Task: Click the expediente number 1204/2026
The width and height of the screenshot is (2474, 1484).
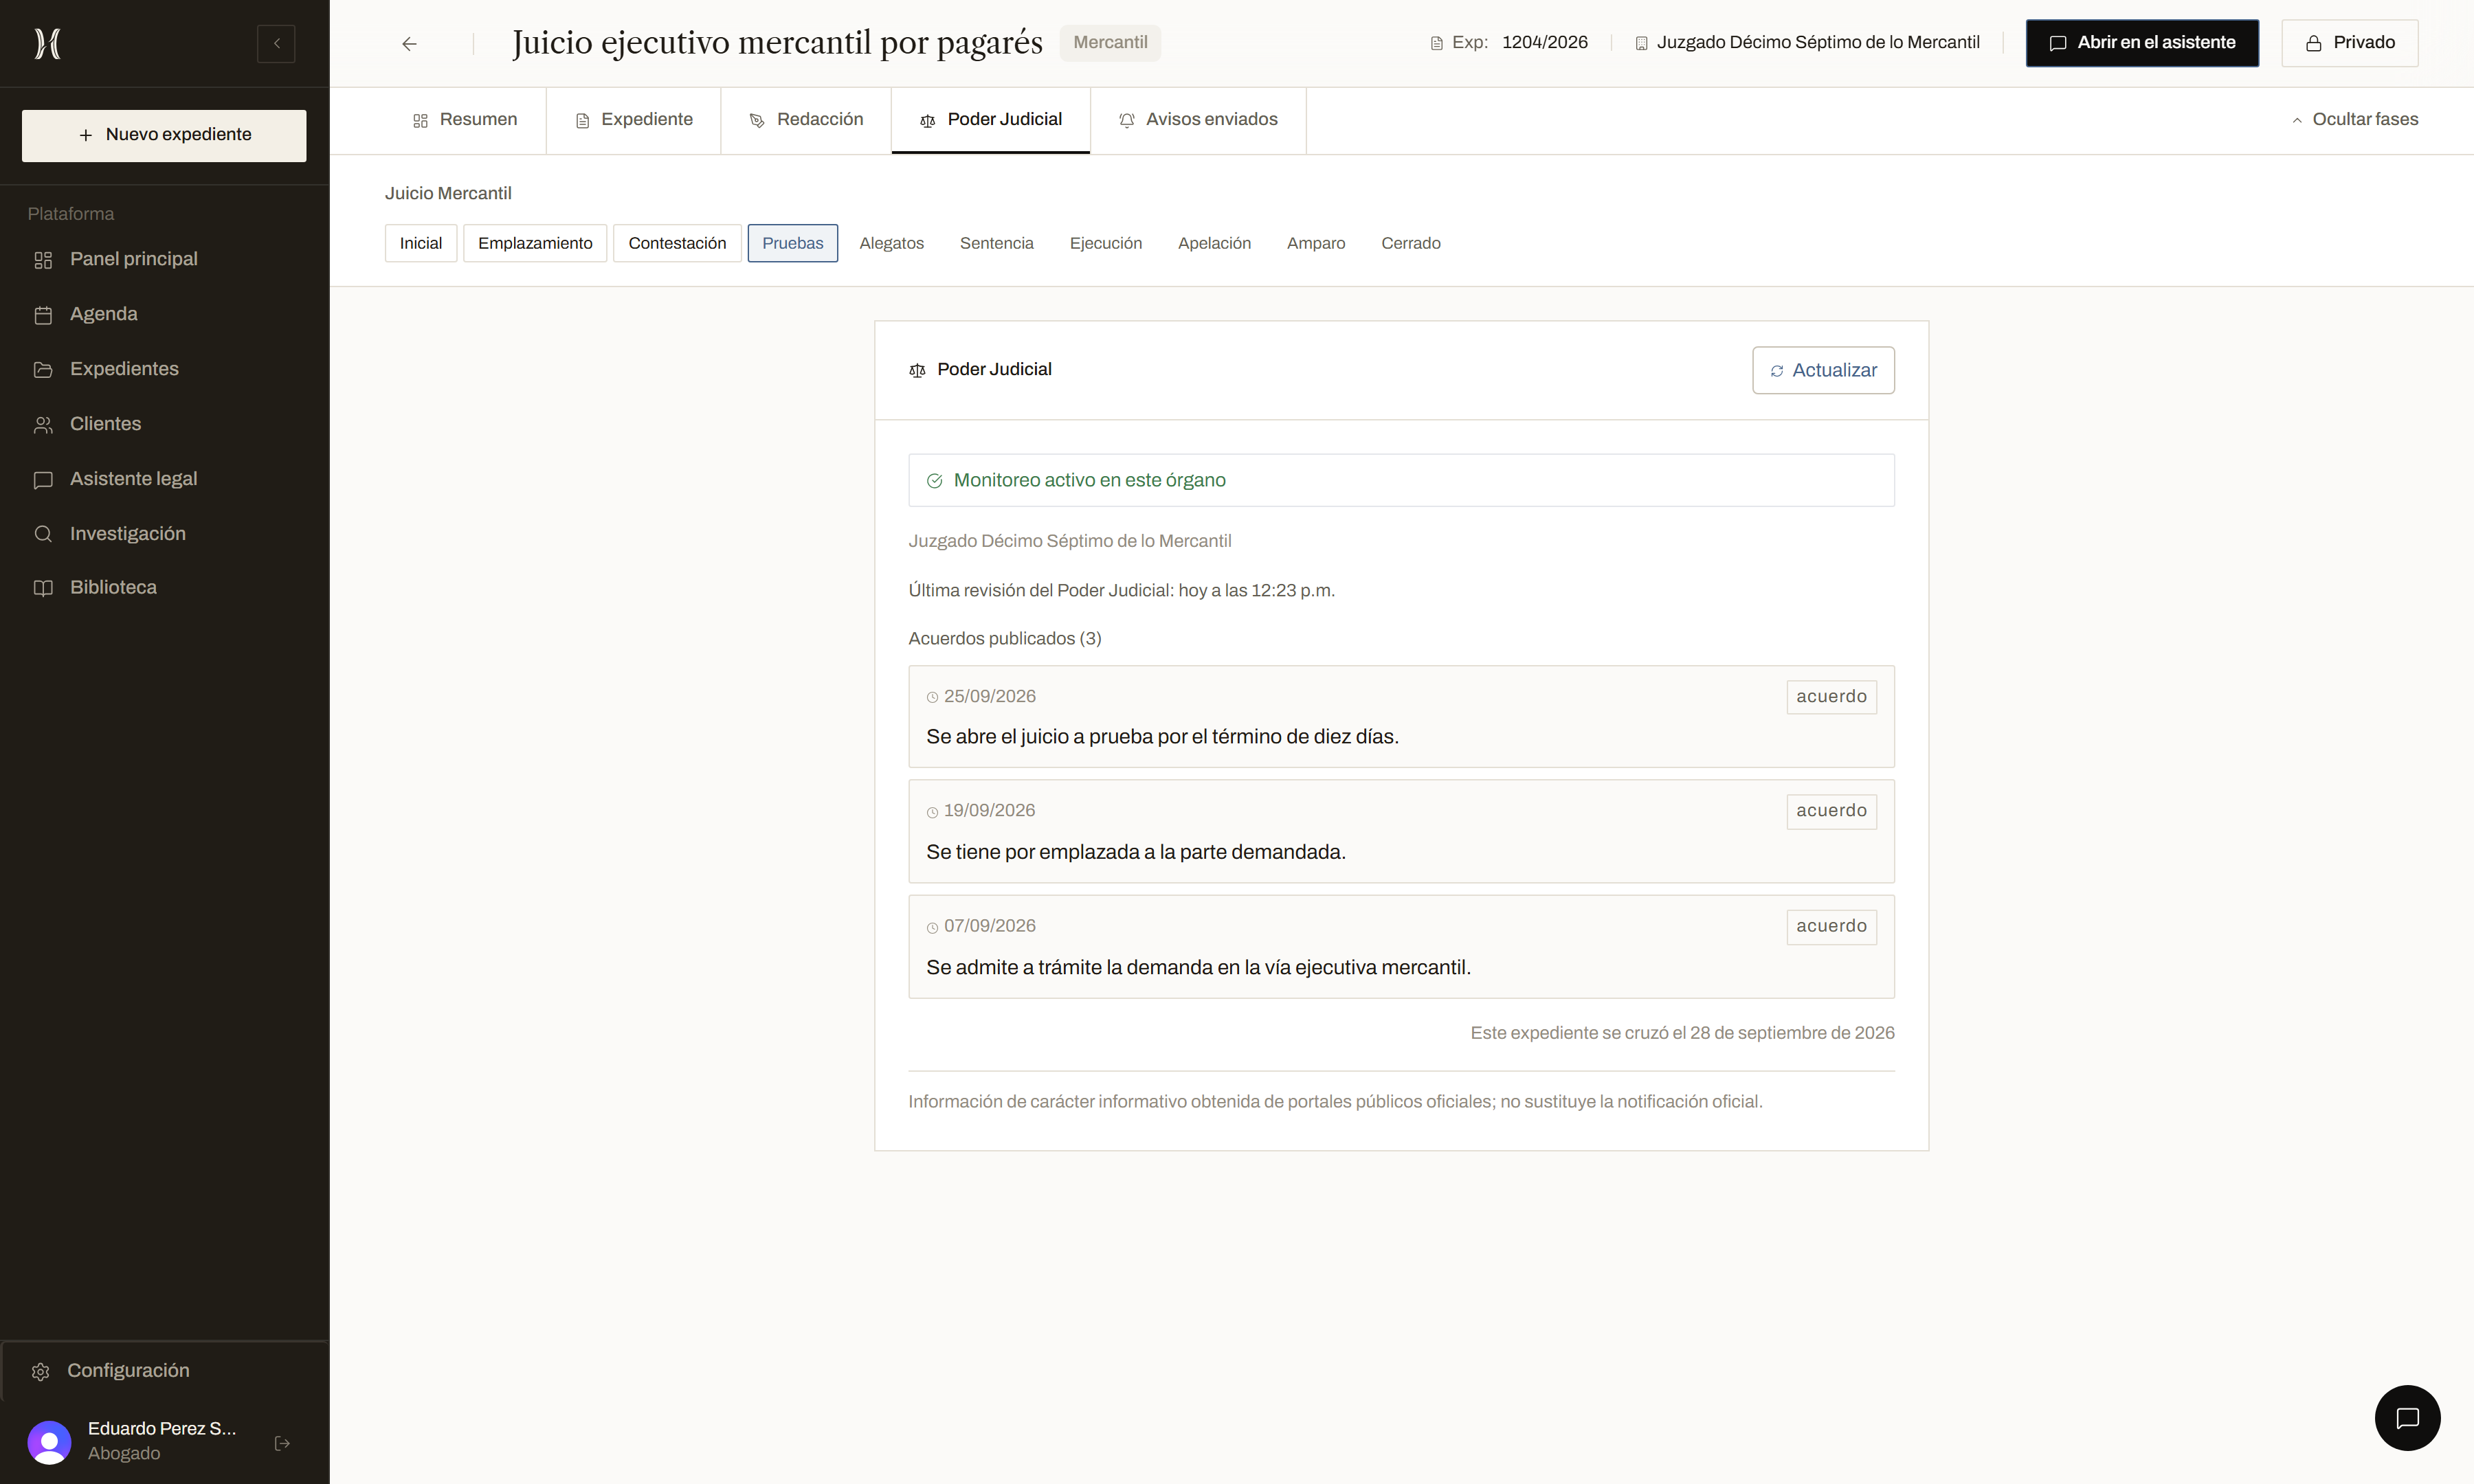Action: click(x=1544, y=43)
